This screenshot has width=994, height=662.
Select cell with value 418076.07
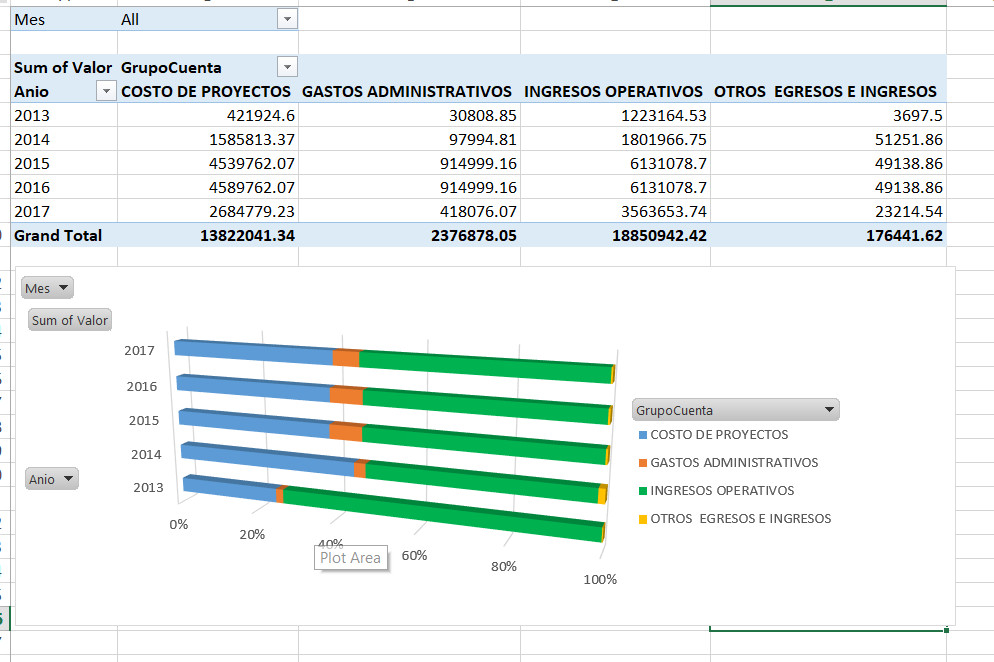point(410,211)
